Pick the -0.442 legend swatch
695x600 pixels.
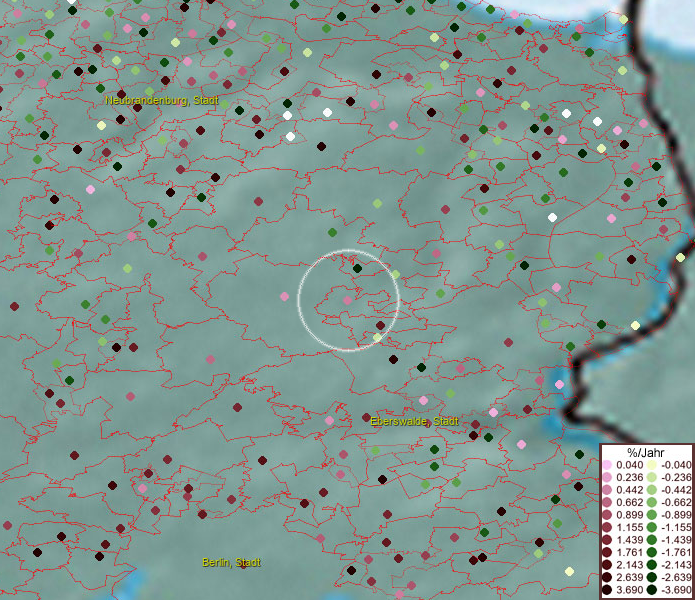click(652, 490)
